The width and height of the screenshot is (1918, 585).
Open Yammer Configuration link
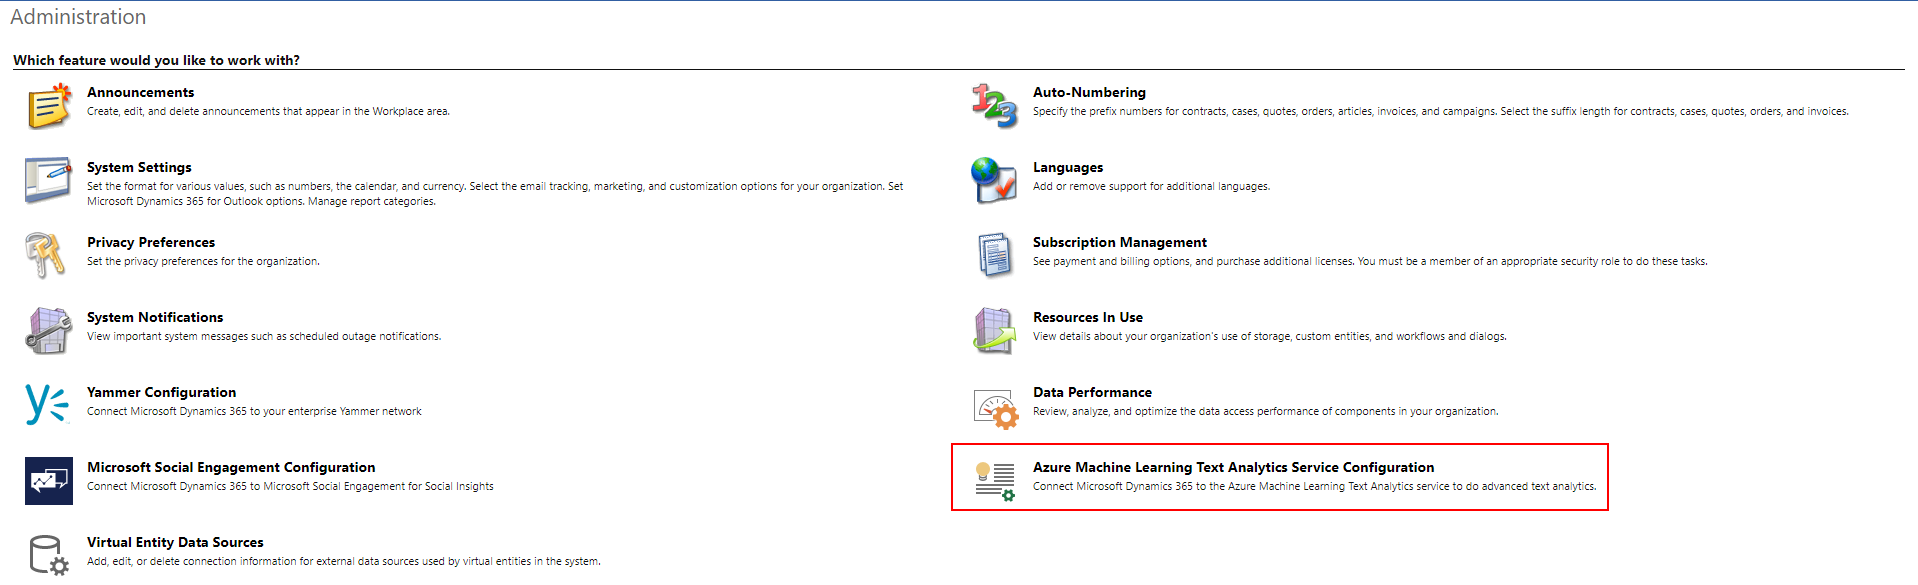tap(161, 392)
